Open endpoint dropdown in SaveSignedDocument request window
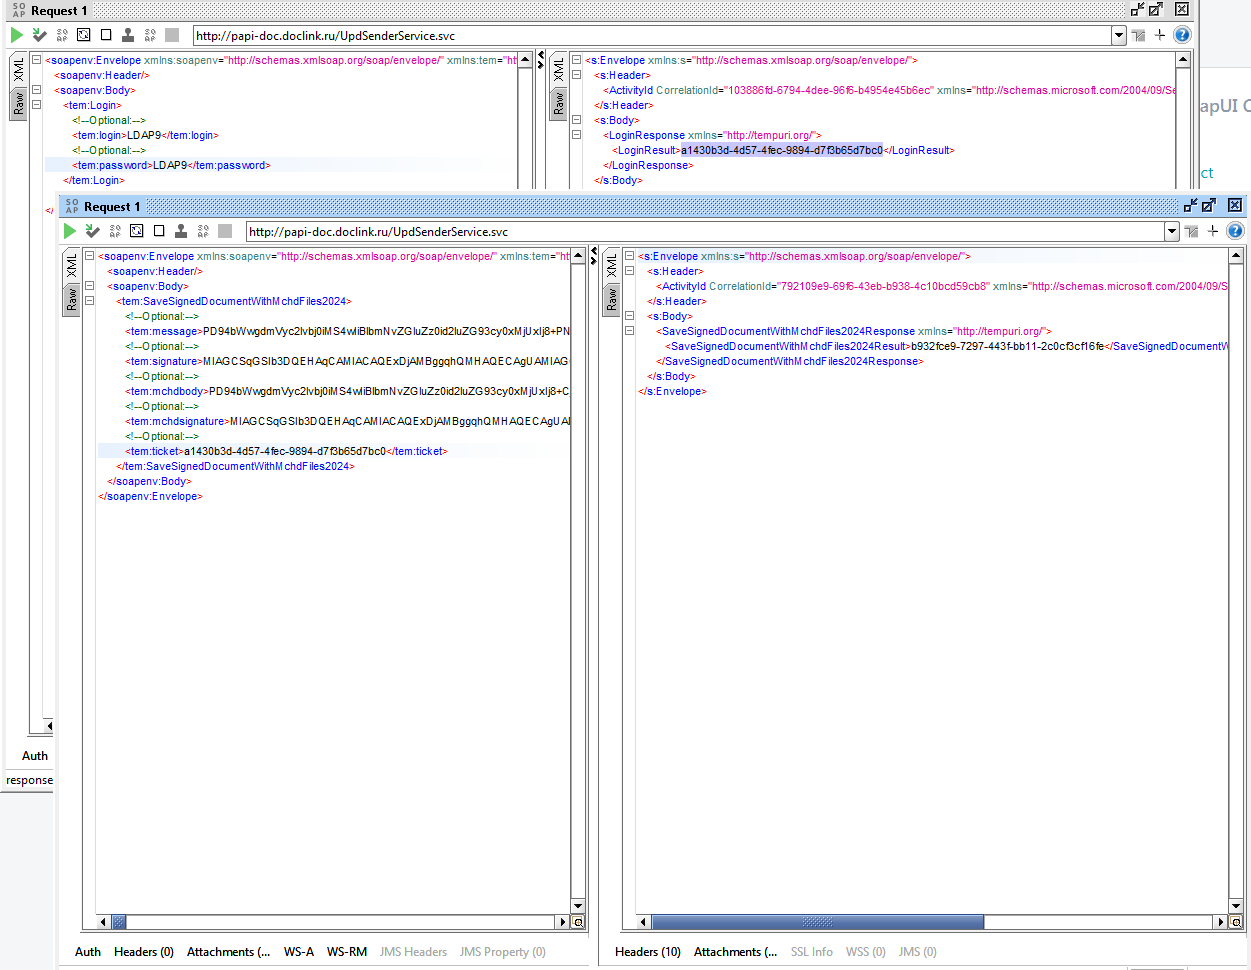 (1172, 231)
